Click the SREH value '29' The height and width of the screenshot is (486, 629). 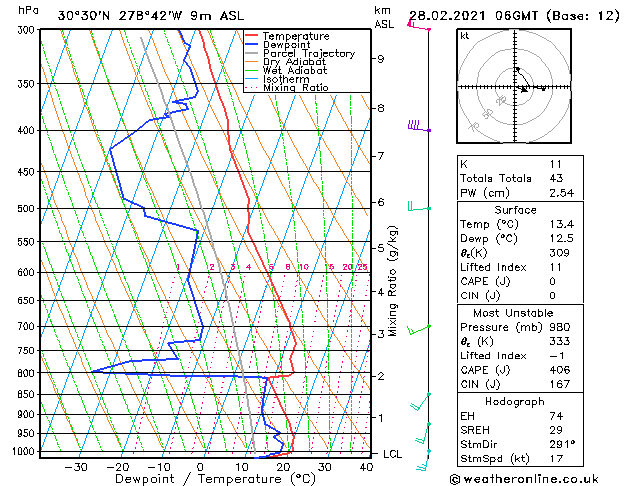(556, 430)
